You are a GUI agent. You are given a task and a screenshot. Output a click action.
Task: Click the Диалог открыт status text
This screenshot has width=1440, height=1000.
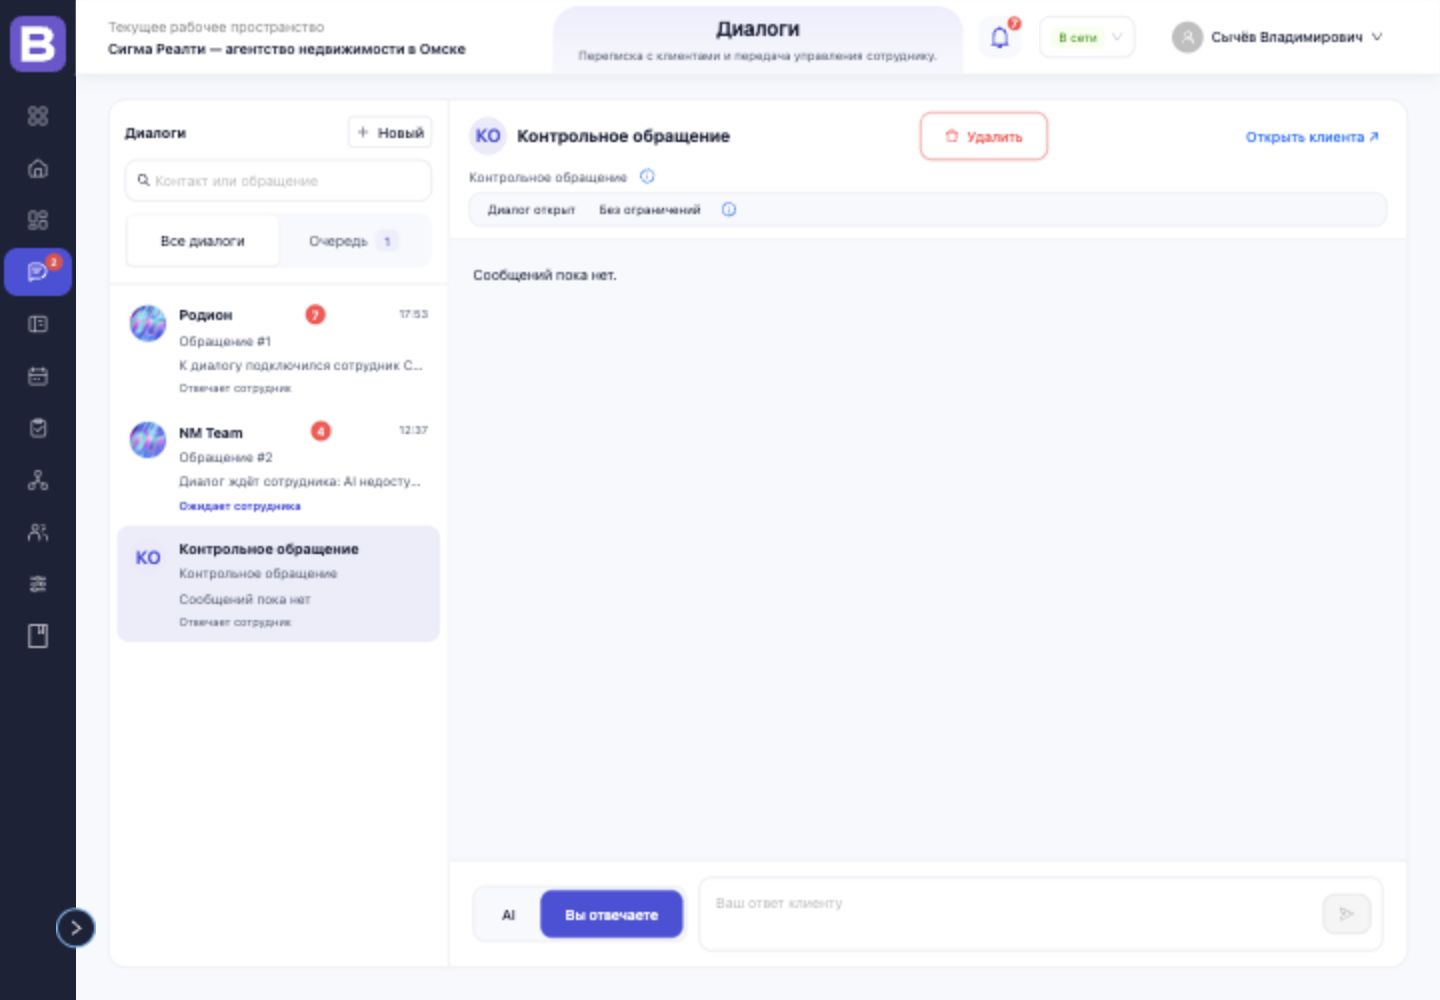[x=531, y=210]
